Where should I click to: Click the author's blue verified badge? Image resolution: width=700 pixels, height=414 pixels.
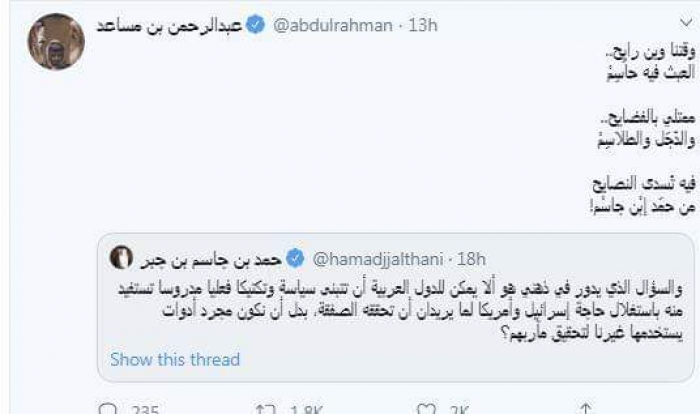(256, 27)
